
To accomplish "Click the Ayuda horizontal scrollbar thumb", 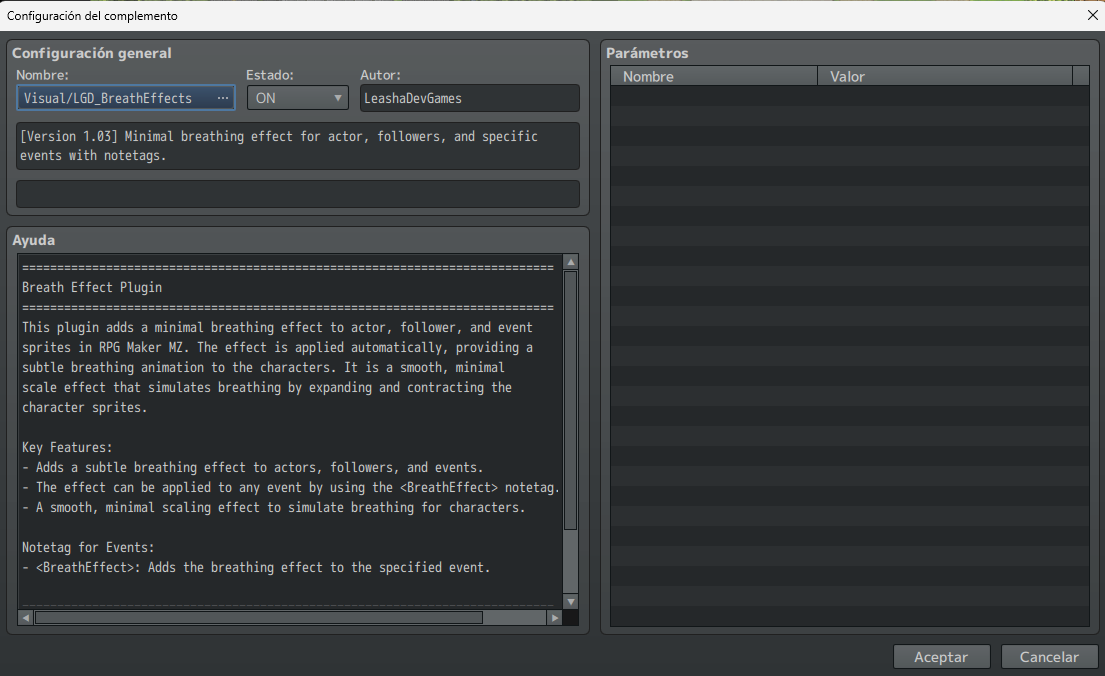I will point(259,617).
